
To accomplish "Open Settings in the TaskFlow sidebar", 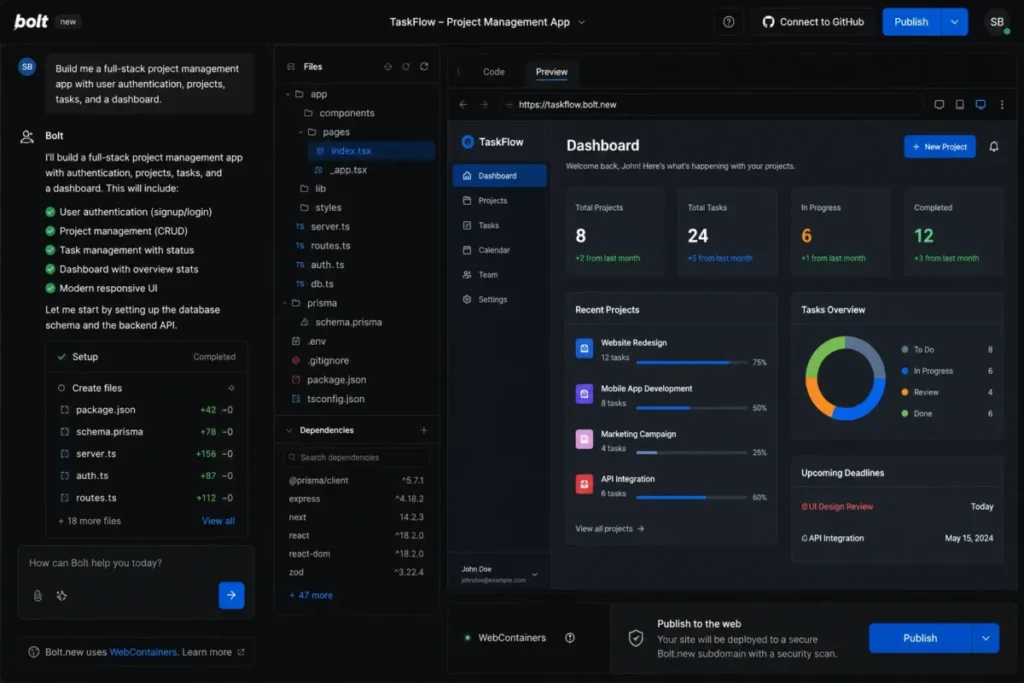I will coord(499,300).
